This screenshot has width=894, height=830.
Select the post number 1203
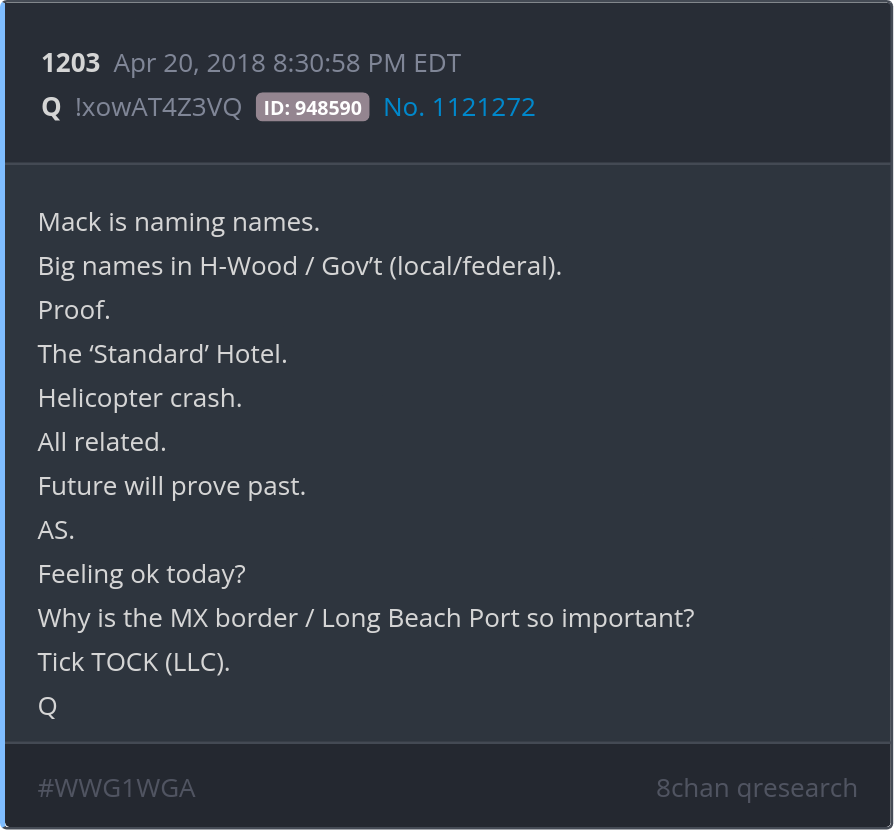(x=71, y=63)
